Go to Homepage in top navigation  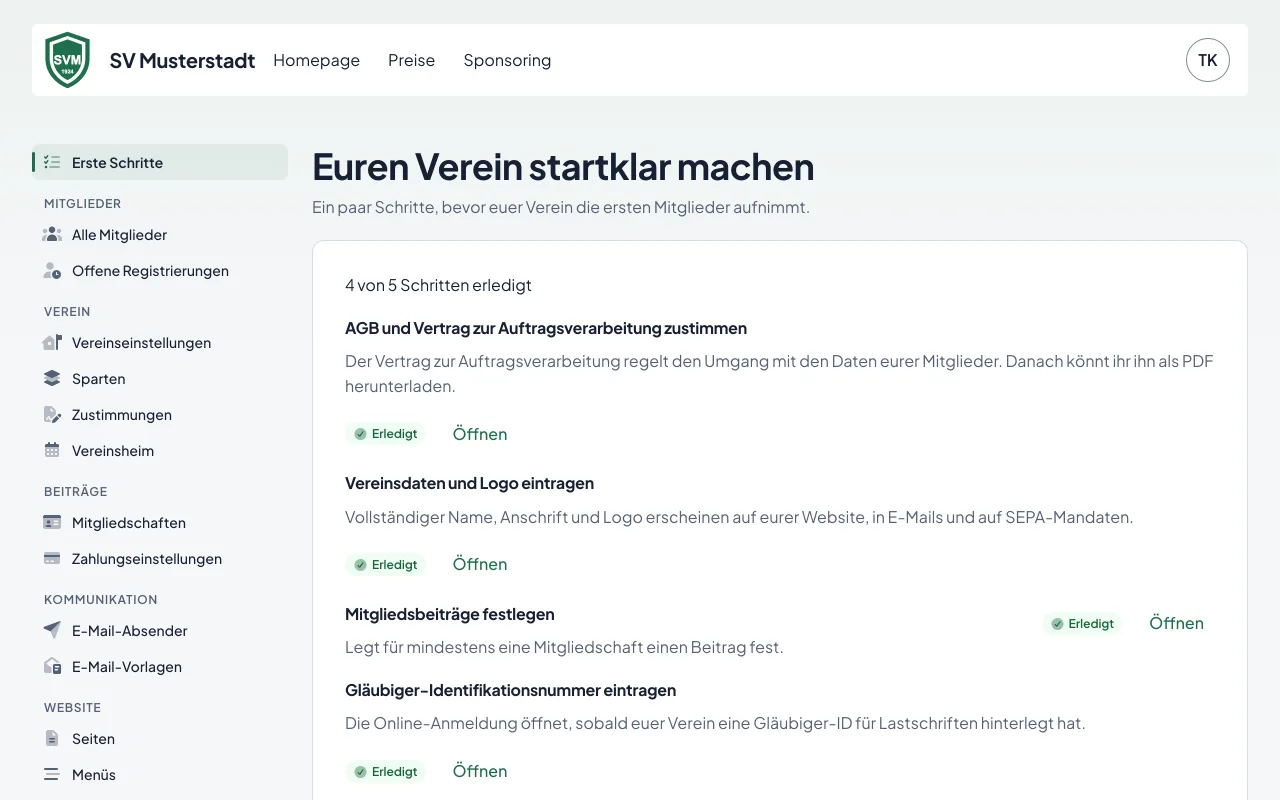point(316,60)
